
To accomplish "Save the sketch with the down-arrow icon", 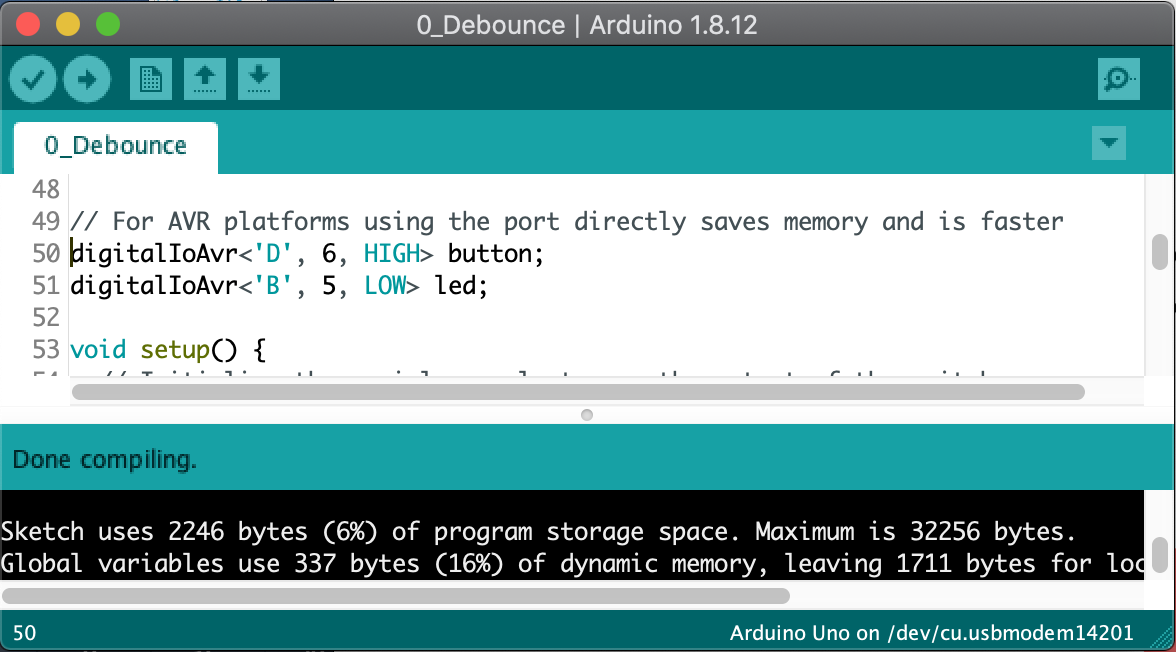I will coord(259,79).
